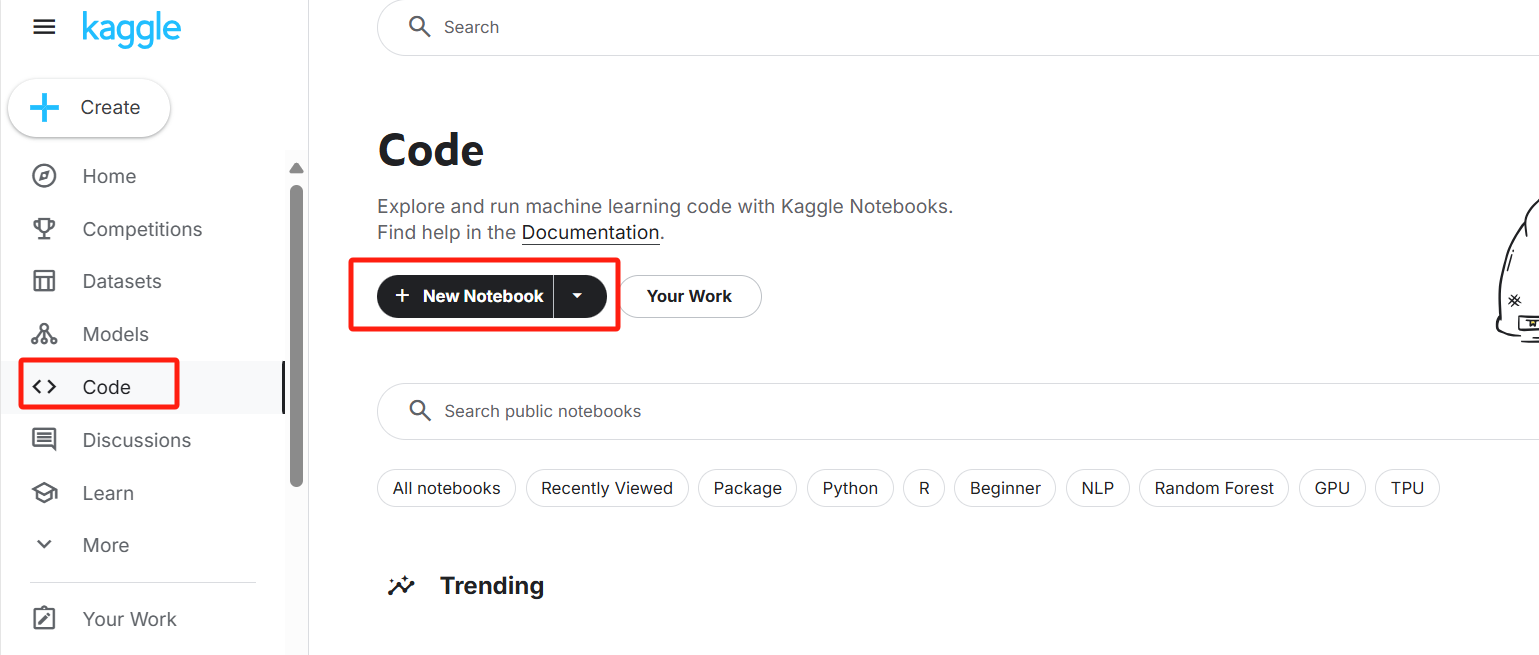
Task: Select the Competitions trophy icon
Action: tap(44, 228)
